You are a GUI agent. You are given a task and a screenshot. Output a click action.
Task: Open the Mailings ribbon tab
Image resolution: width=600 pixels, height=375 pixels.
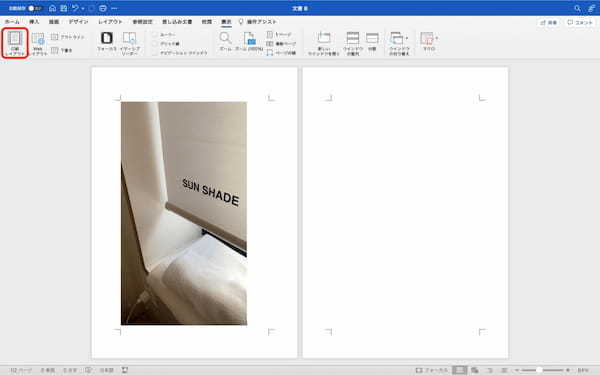click(x=177, y=22)
